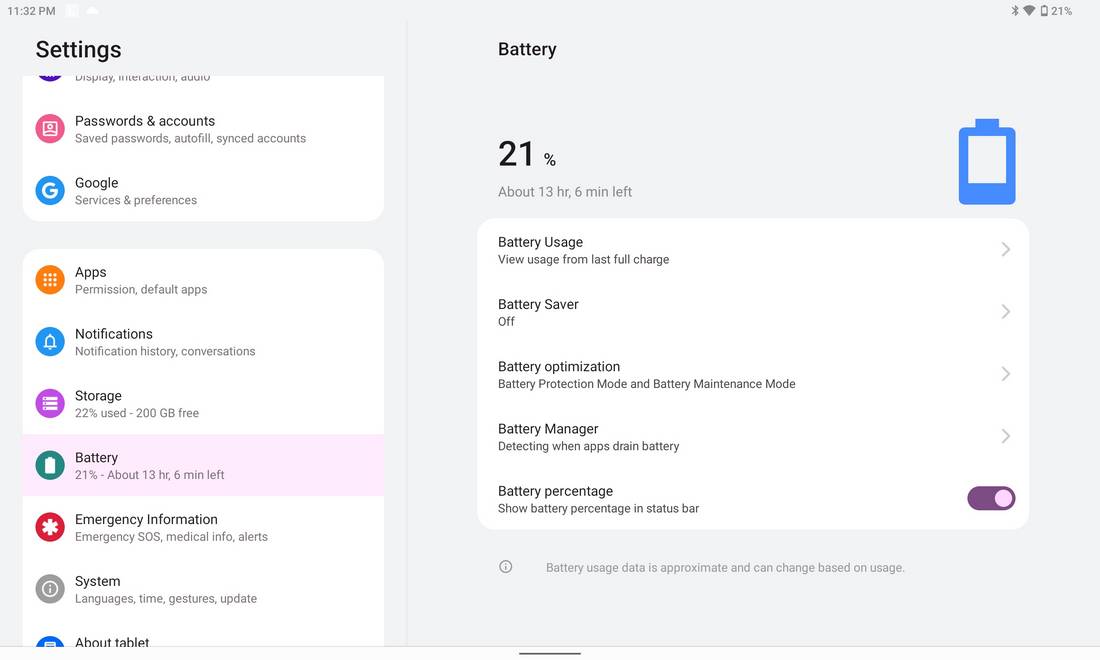Open the purple Storage icon
The width and height of the screenshot is (1100, 660).
click(50, 404)
